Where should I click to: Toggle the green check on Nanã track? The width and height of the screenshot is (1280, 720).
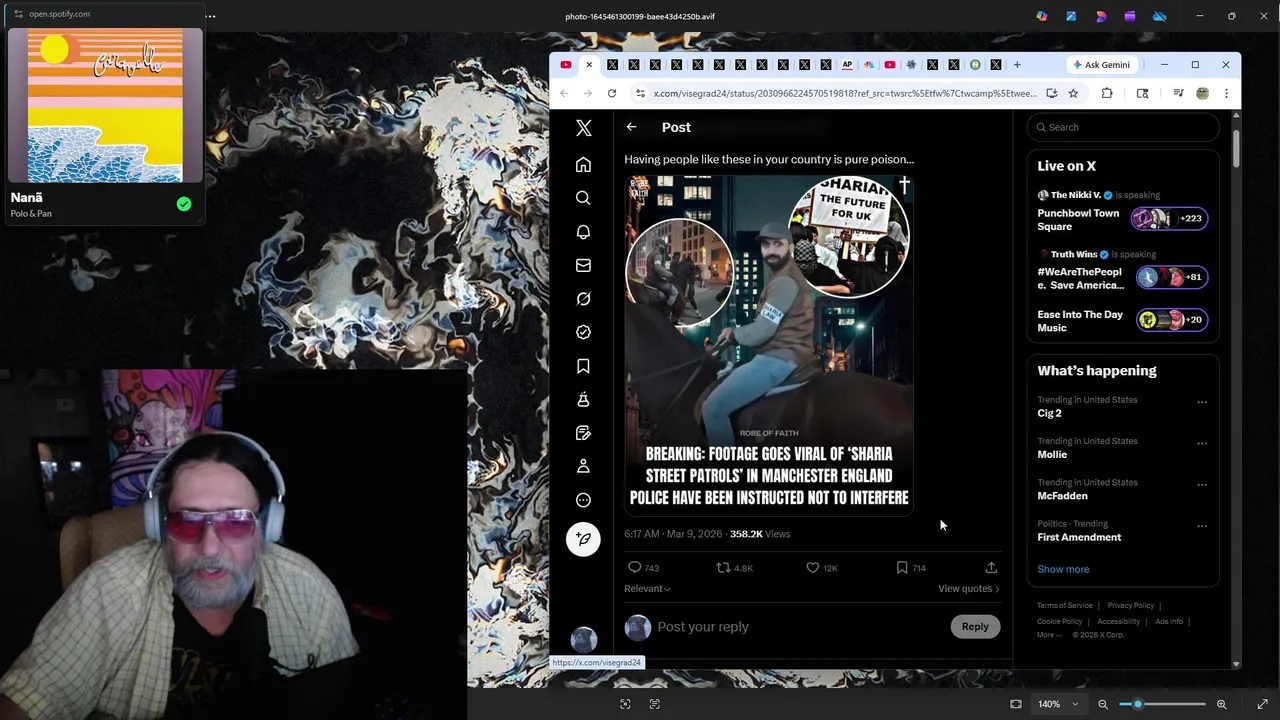coord(184,204)
